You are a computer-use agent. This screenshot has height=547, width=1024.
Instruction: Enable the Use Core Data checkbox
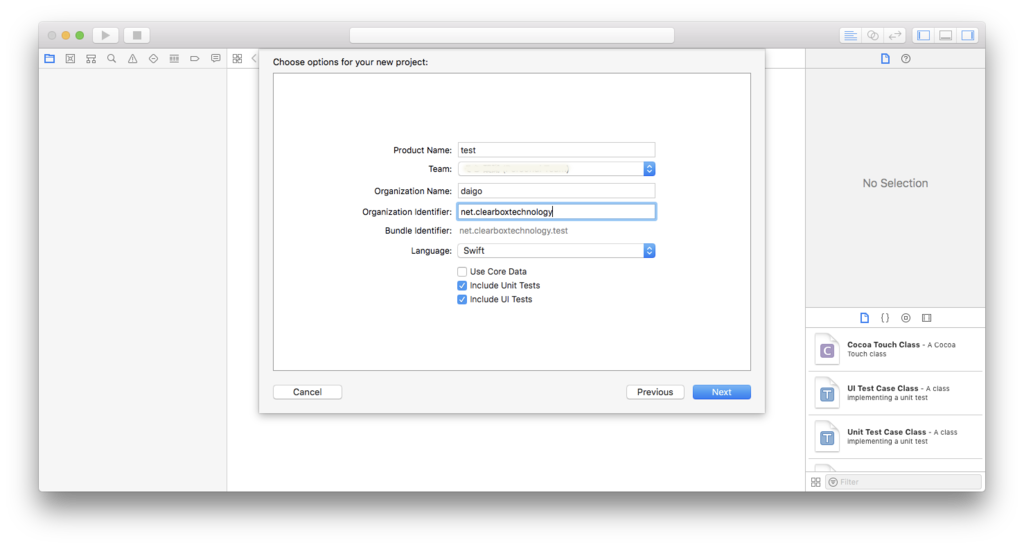[462, 272]
